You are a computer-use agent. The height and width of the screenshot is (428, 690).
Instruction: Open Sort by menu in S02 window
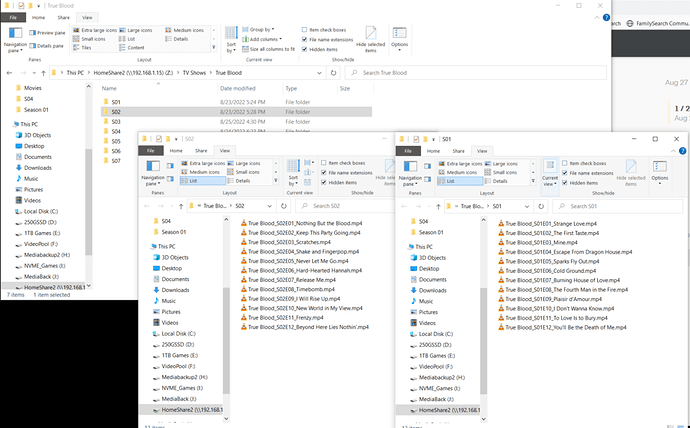pyautogui.click(x=293, y=173)
